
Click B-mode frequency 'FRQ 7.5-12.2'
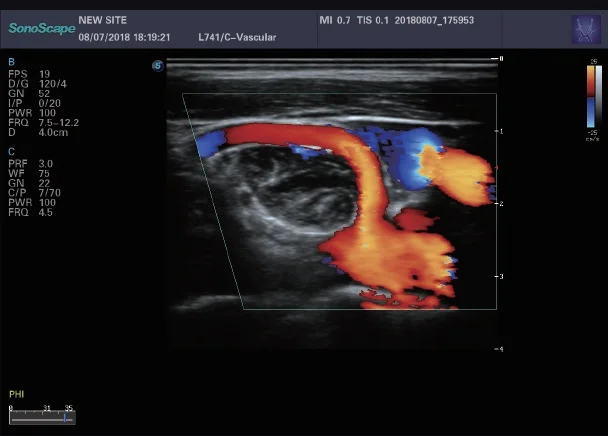click(43, 123)
